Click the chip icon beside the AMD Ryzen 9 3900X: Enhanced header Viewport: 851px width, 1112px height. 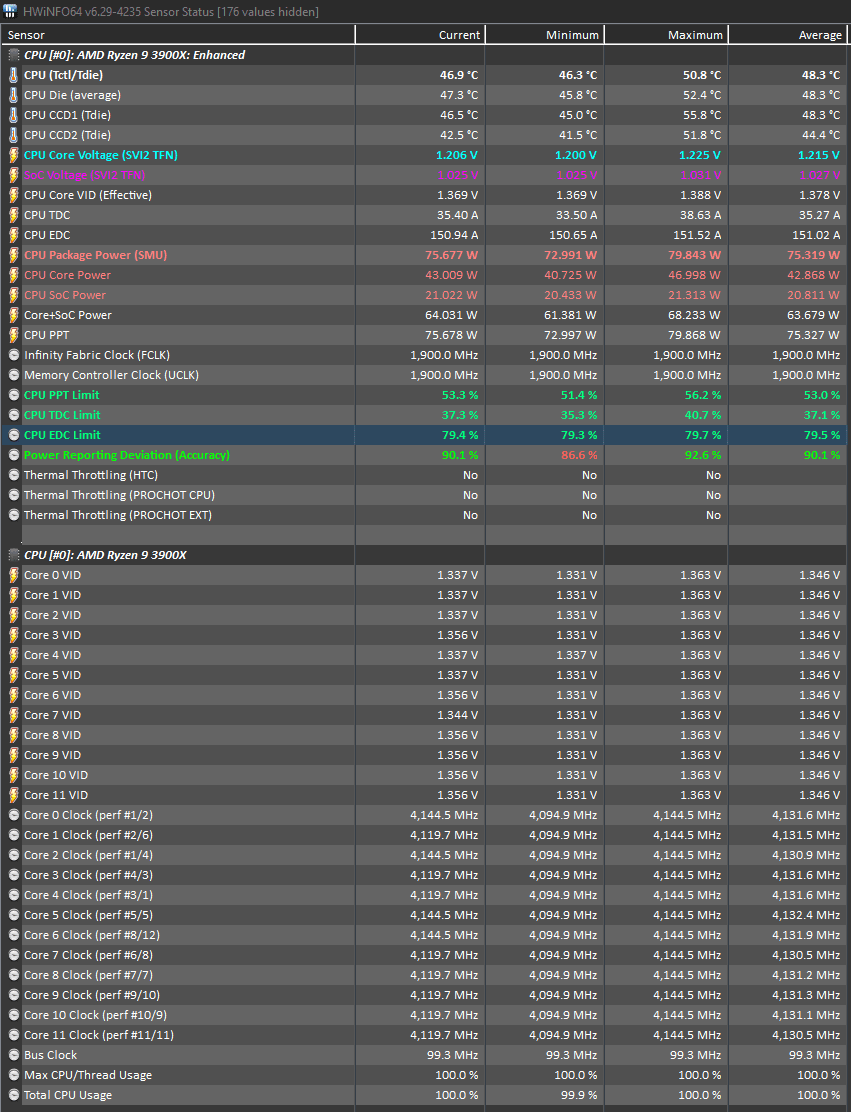coord(13,55)
